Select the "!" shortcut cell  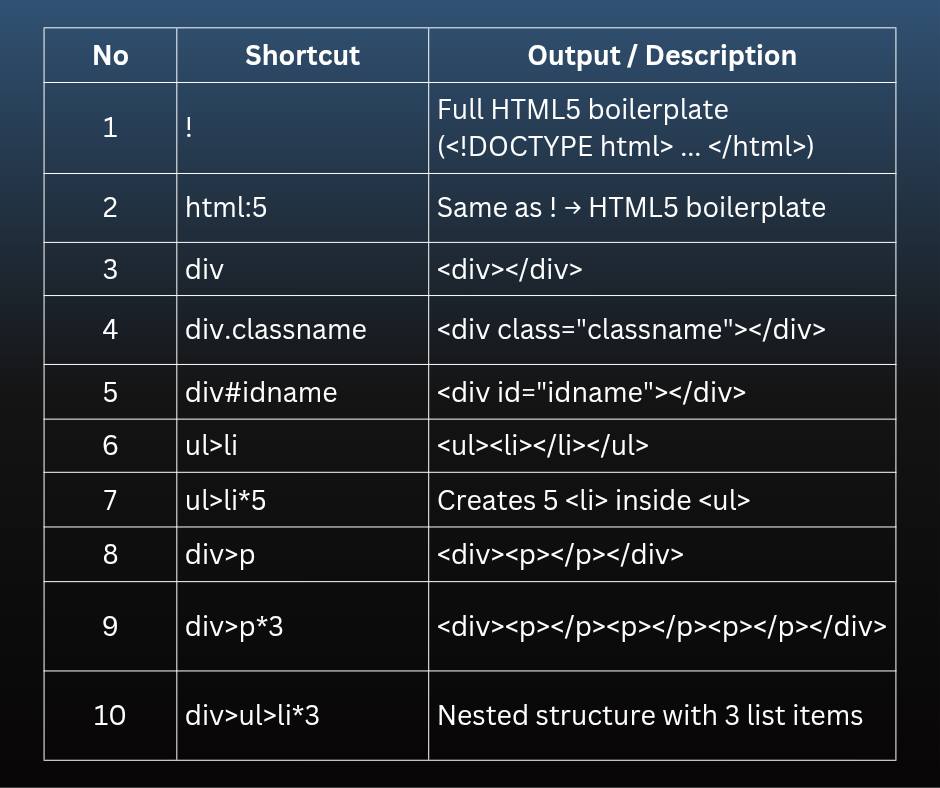tap(302, 128)
